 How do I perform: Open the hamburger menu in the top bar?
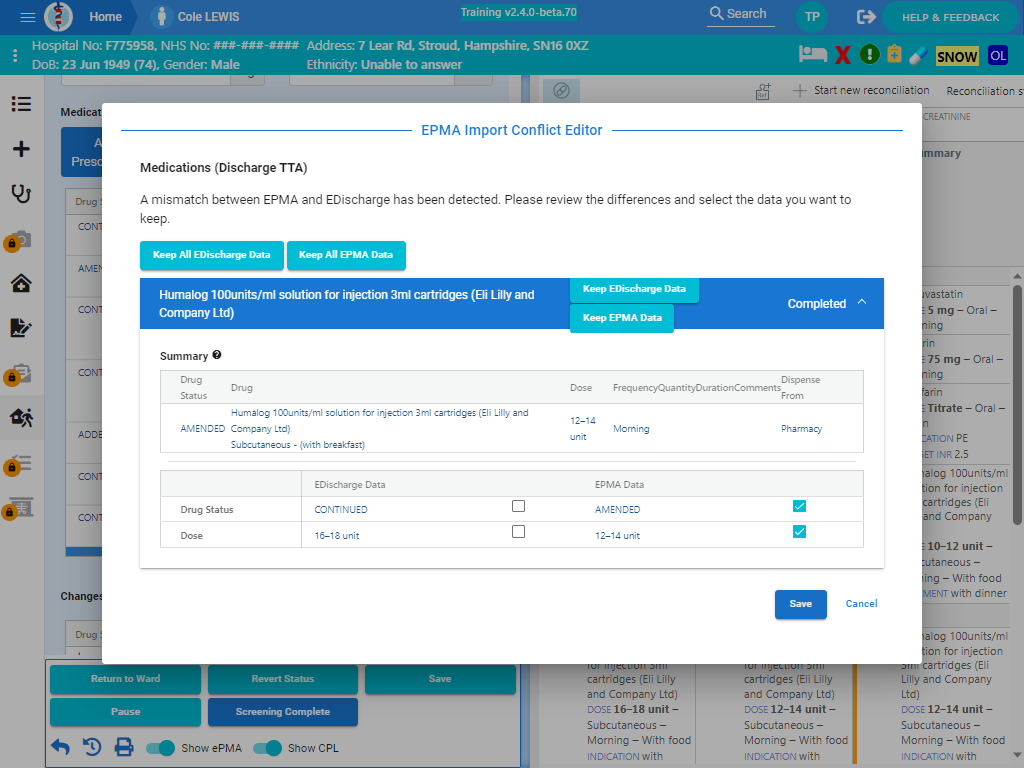27,17
